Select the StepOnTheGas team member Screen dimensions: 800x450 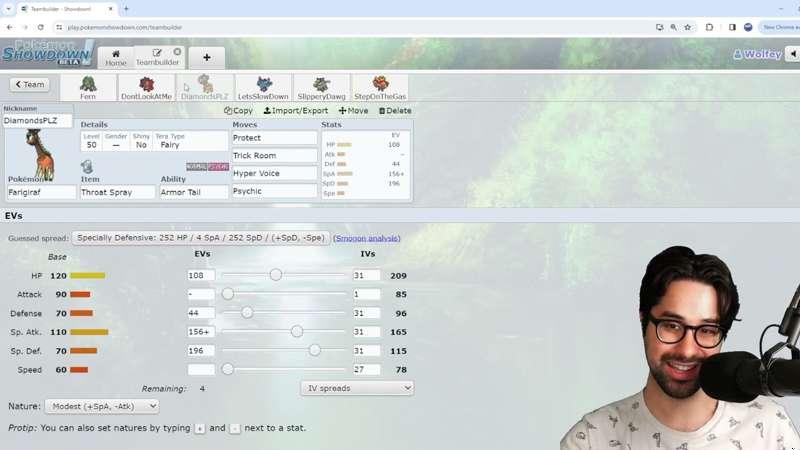(x=380, y=87)
